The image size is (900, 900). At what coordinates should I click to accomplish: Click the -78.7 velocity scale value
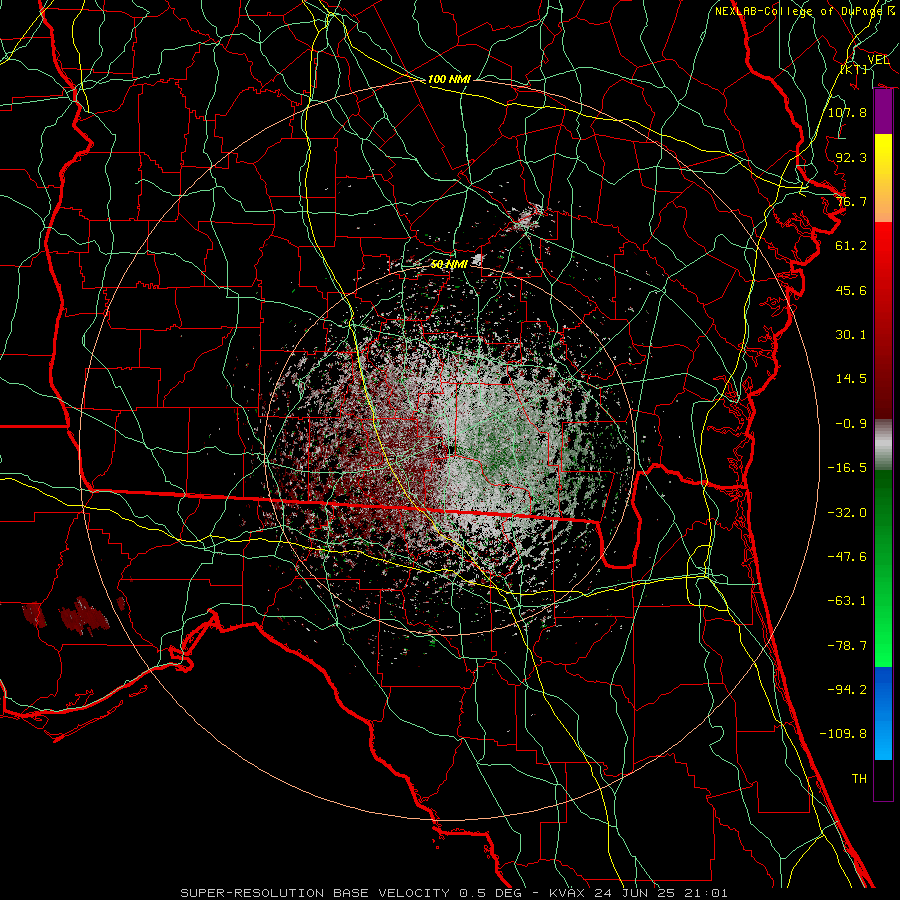coord(847,646)
